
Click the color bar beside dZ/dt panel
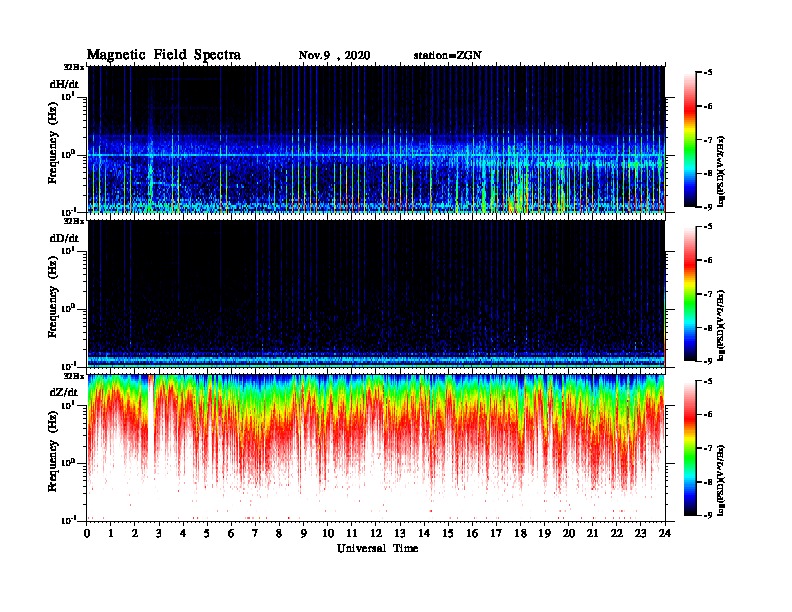coord(690,447)
